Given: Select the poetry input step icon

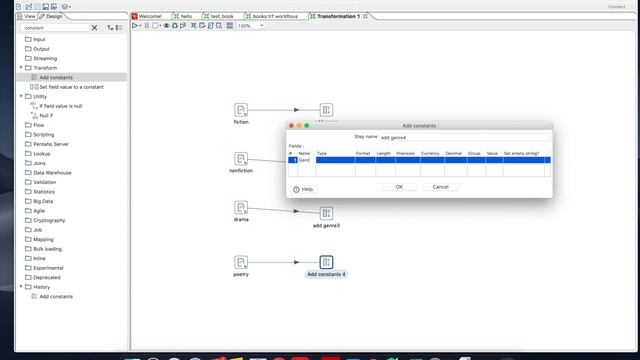Looking at the screenshot, I should point(241,262).
